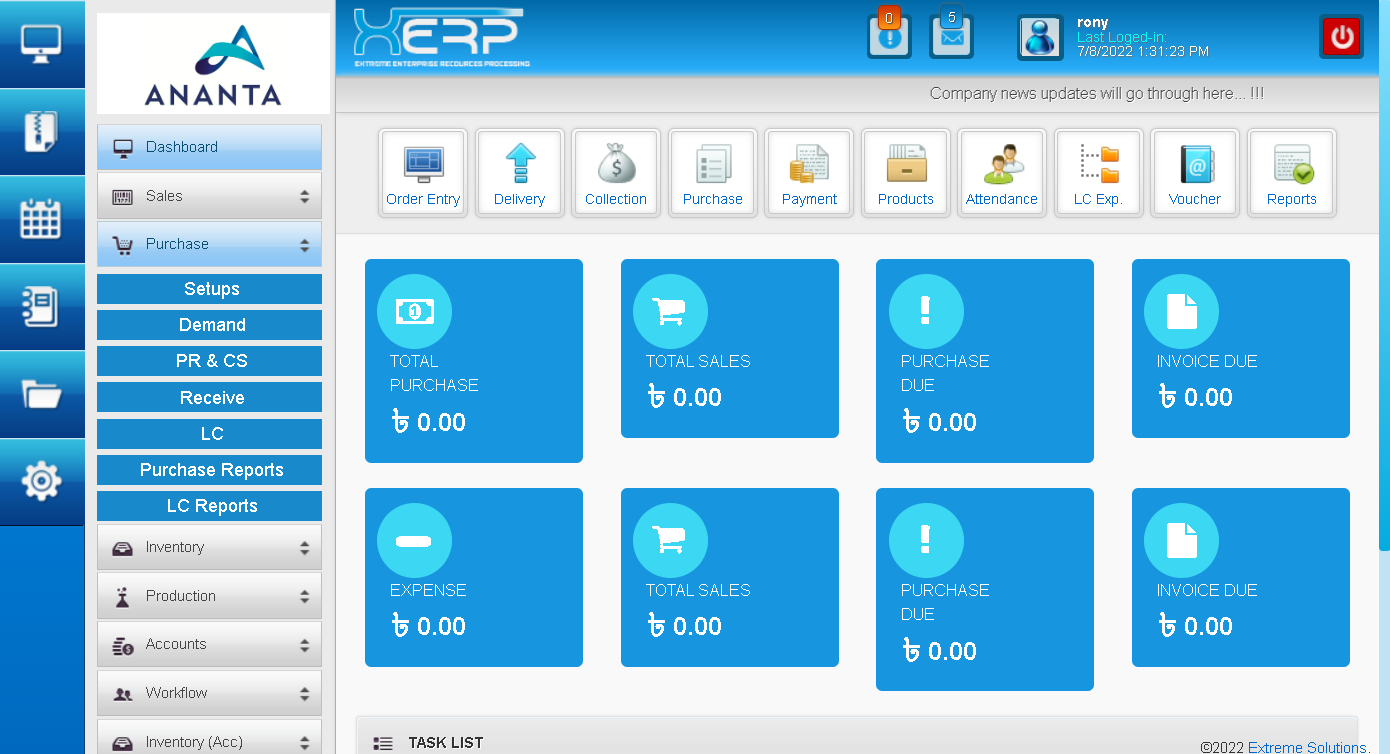
Task: Expand the Inventory menu section
Action: 209,547
